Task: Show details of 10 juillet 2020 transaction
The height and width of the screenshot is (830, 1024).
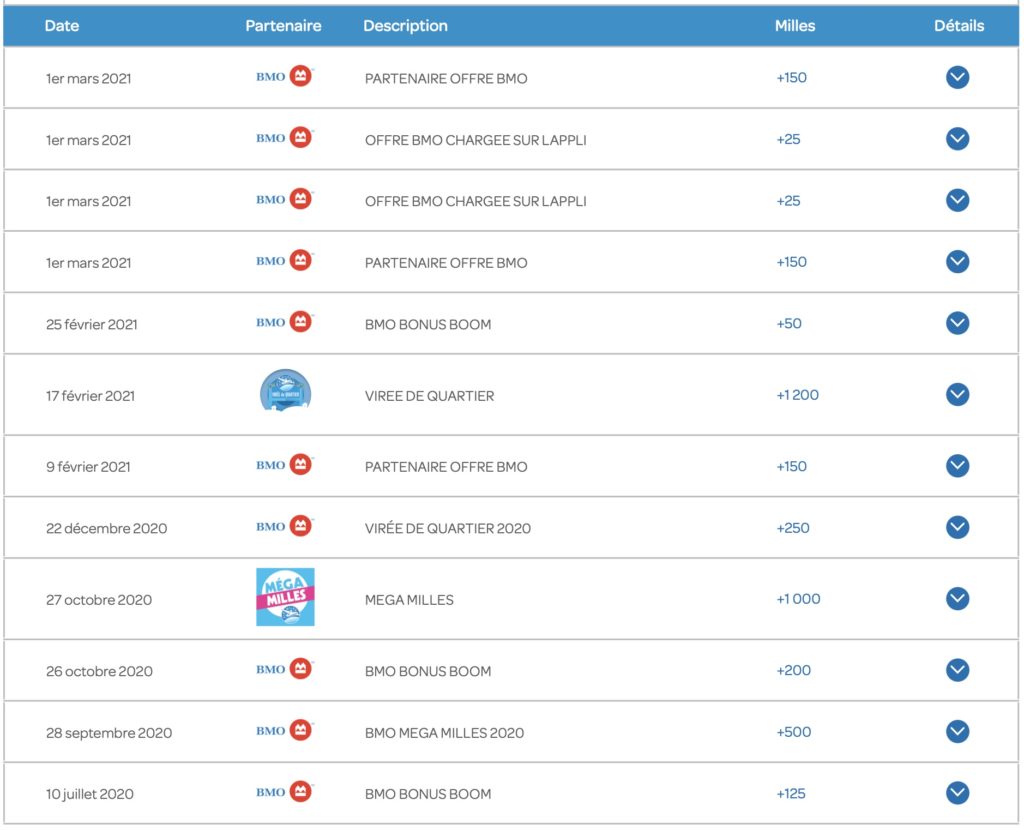Action: (x=957, y=793)
